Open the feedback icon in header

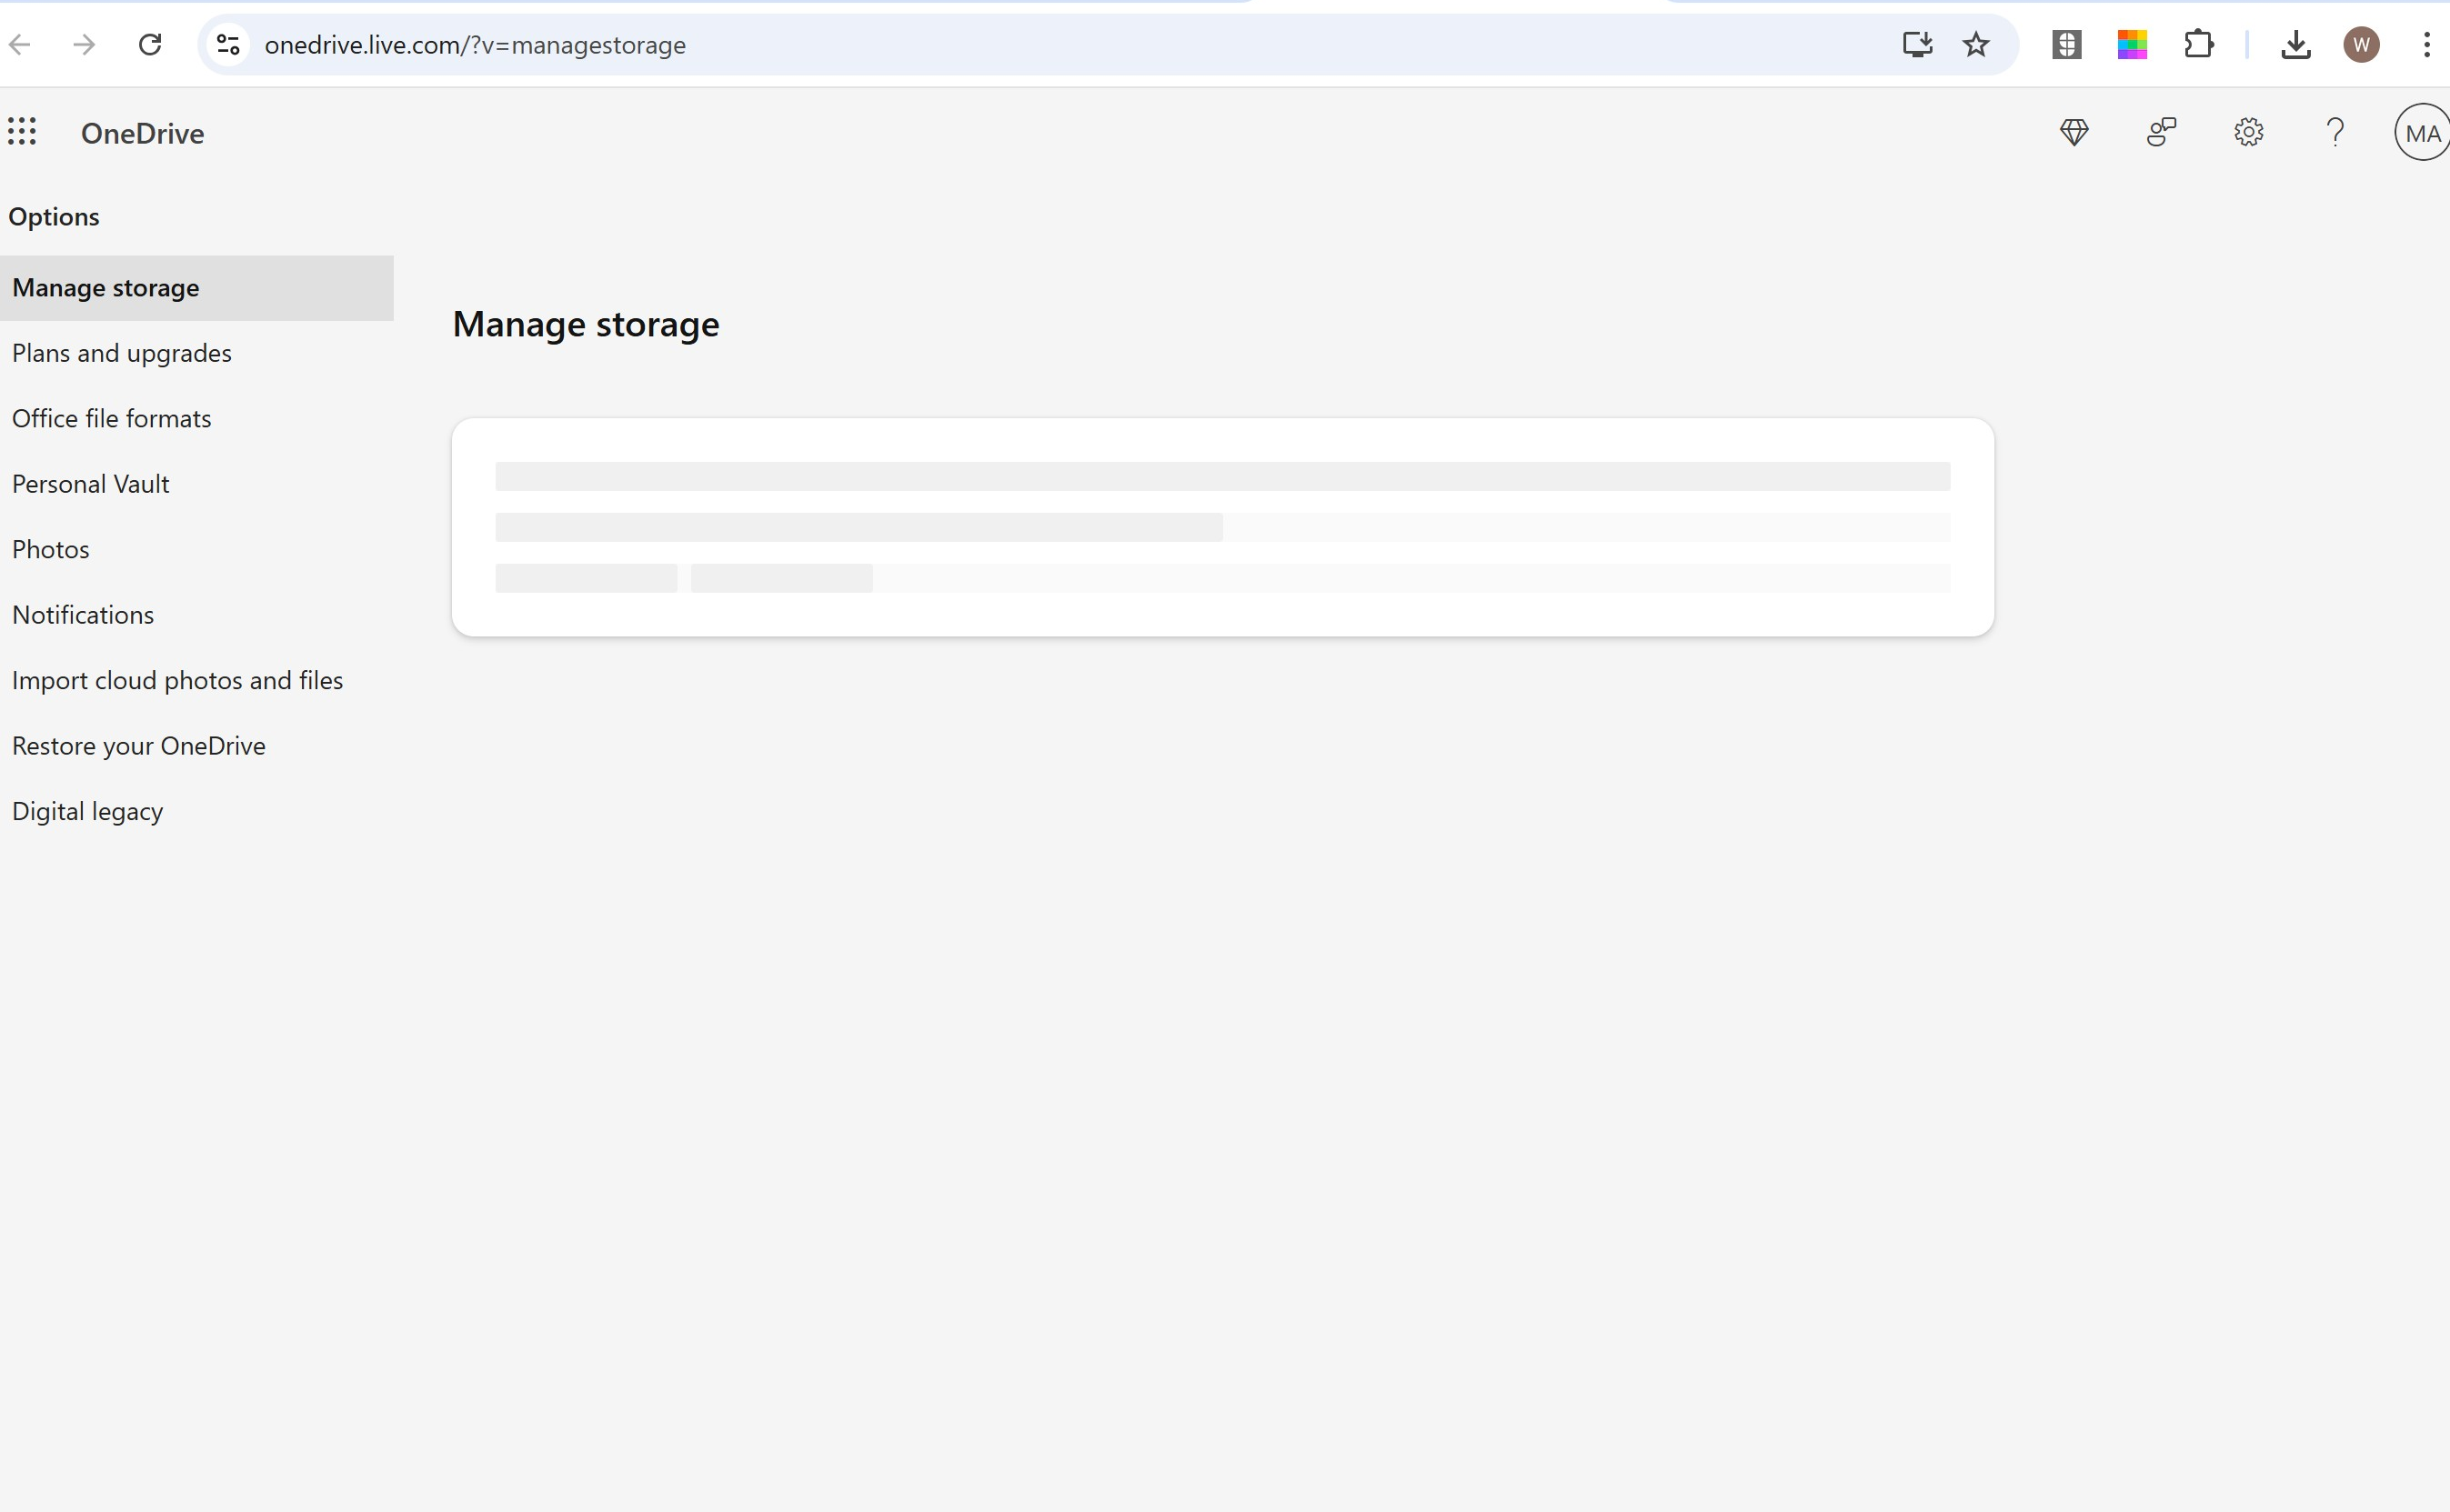[x=2161, y=132]
